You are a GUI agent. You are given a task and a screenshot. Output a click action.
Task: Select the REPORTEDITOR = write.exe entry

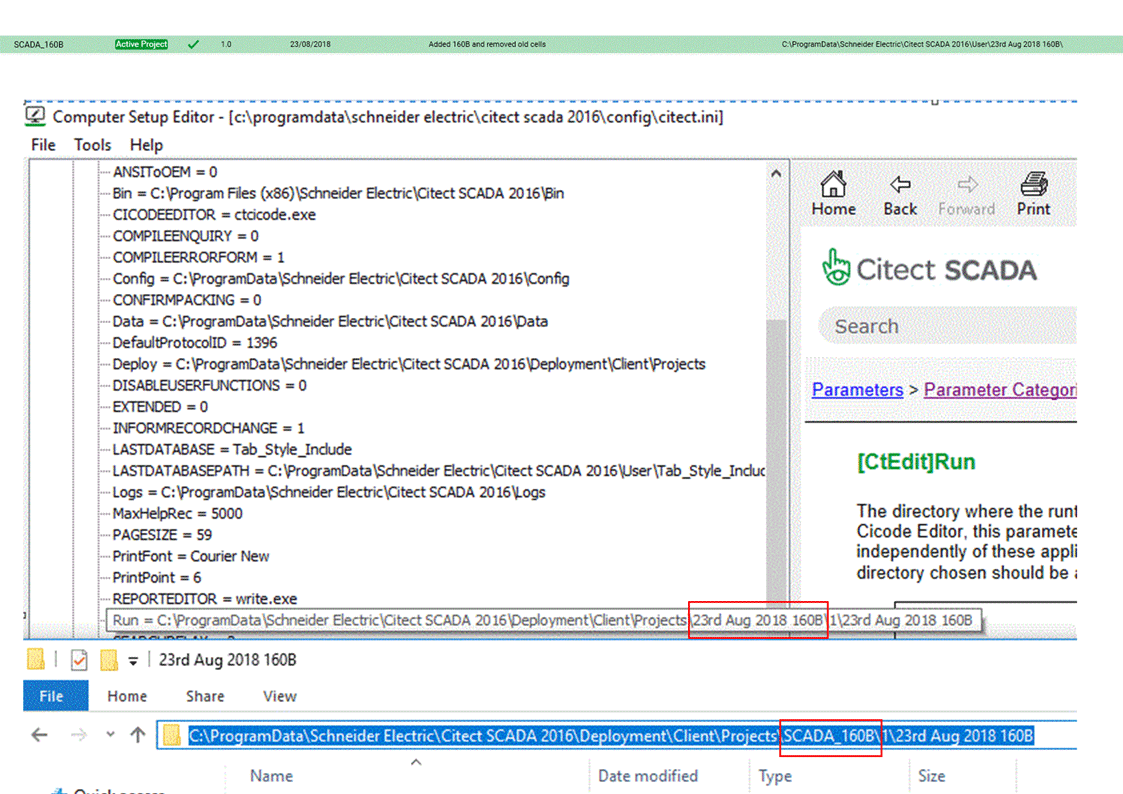pos(205,599)
